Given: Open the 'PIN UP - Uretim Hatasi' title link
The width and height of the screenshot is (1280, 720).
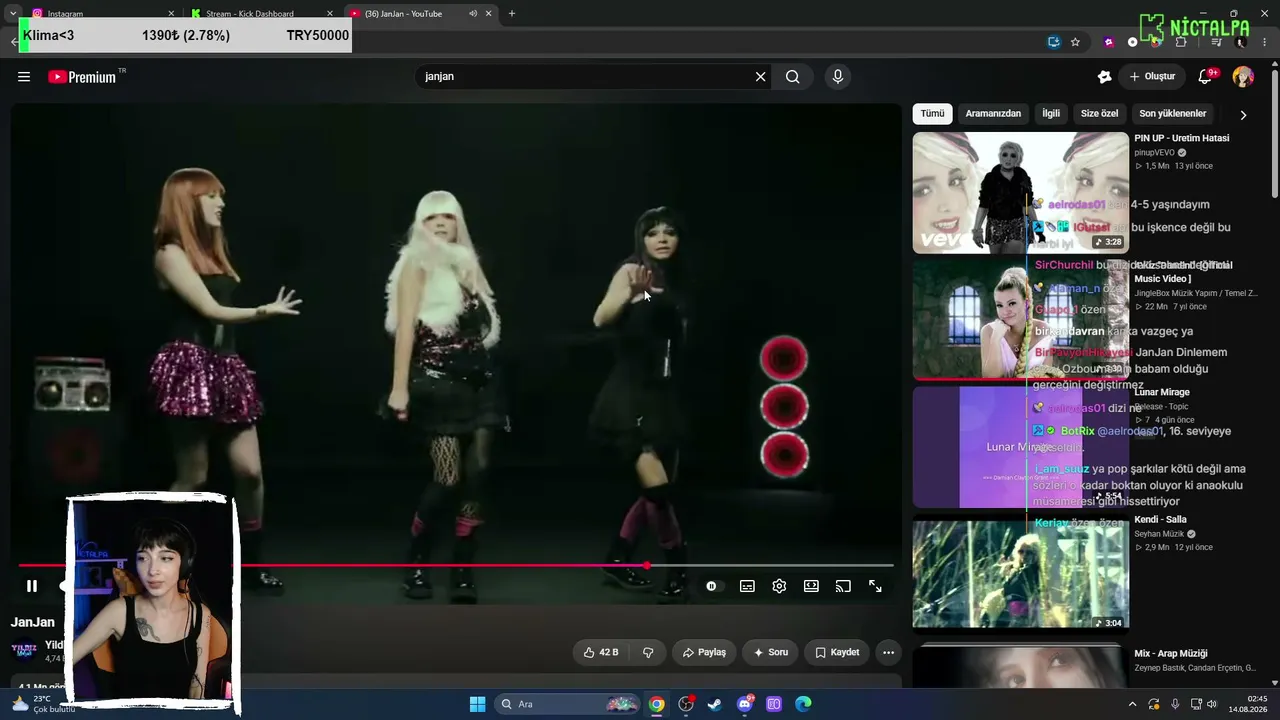Looking at the screenshot, I should 1182,139.
